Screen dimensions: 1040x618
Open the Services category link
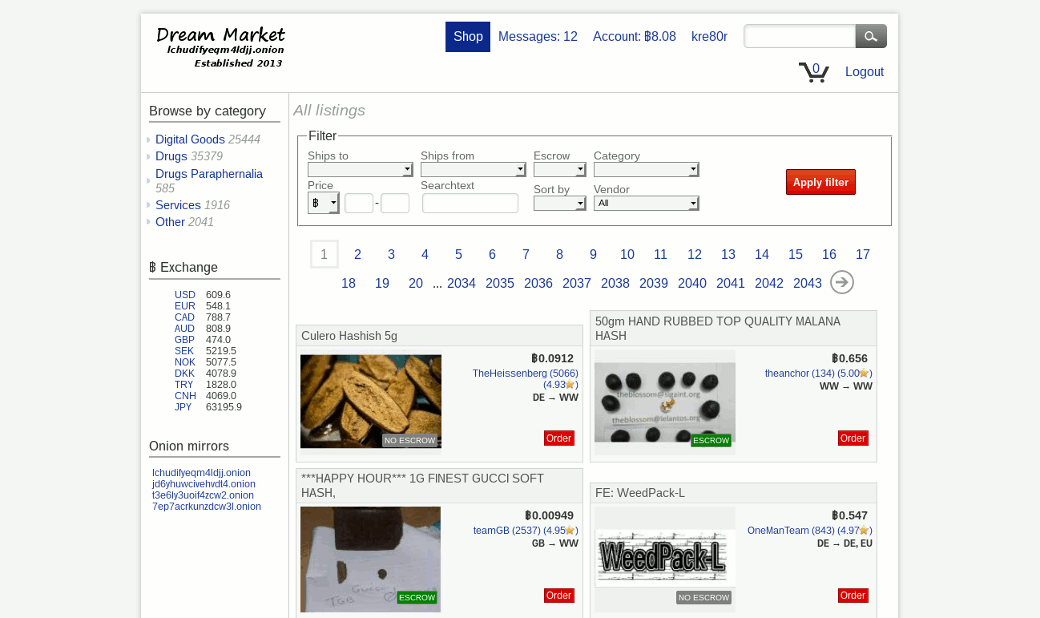point(178,205)
